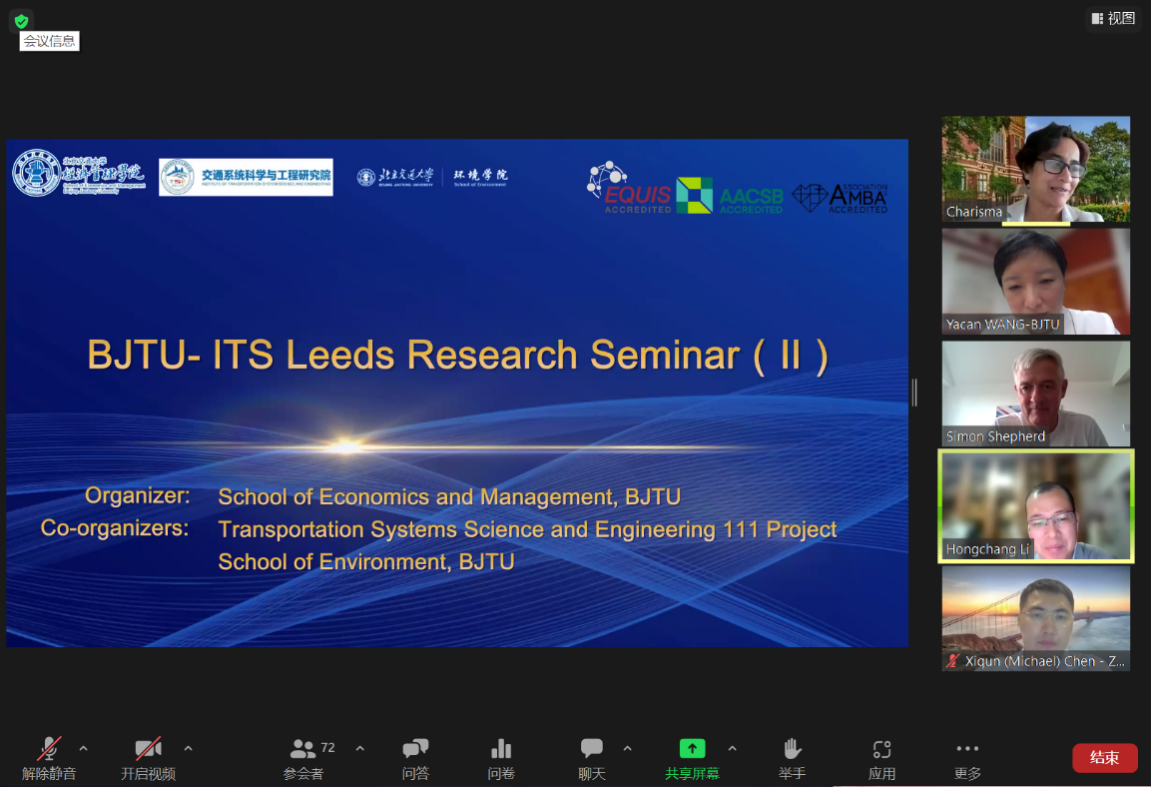The image size is (1151, 787).
Task: Click the 会议信息 meeting info label
Action: (x=49, y=41)
